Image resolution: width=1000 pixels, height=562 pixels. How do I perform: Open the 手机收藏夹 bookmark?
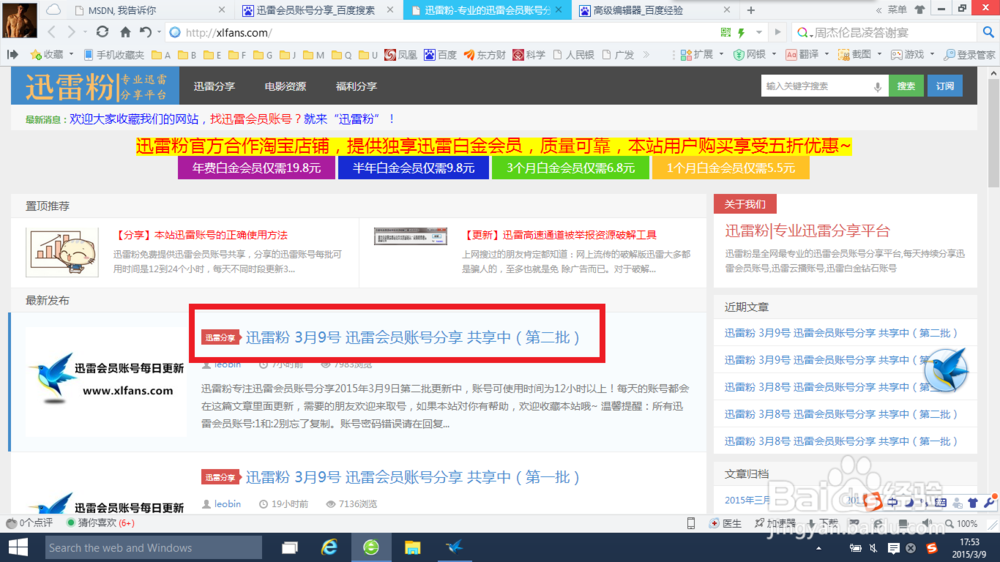114,55
